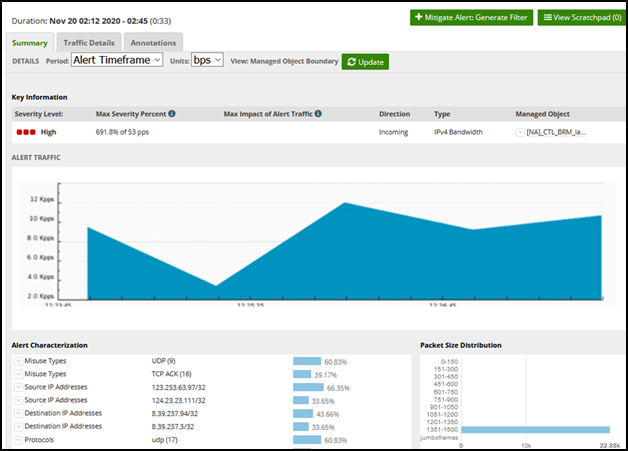Click the Incoming direction value

click(x=393, y=132)
